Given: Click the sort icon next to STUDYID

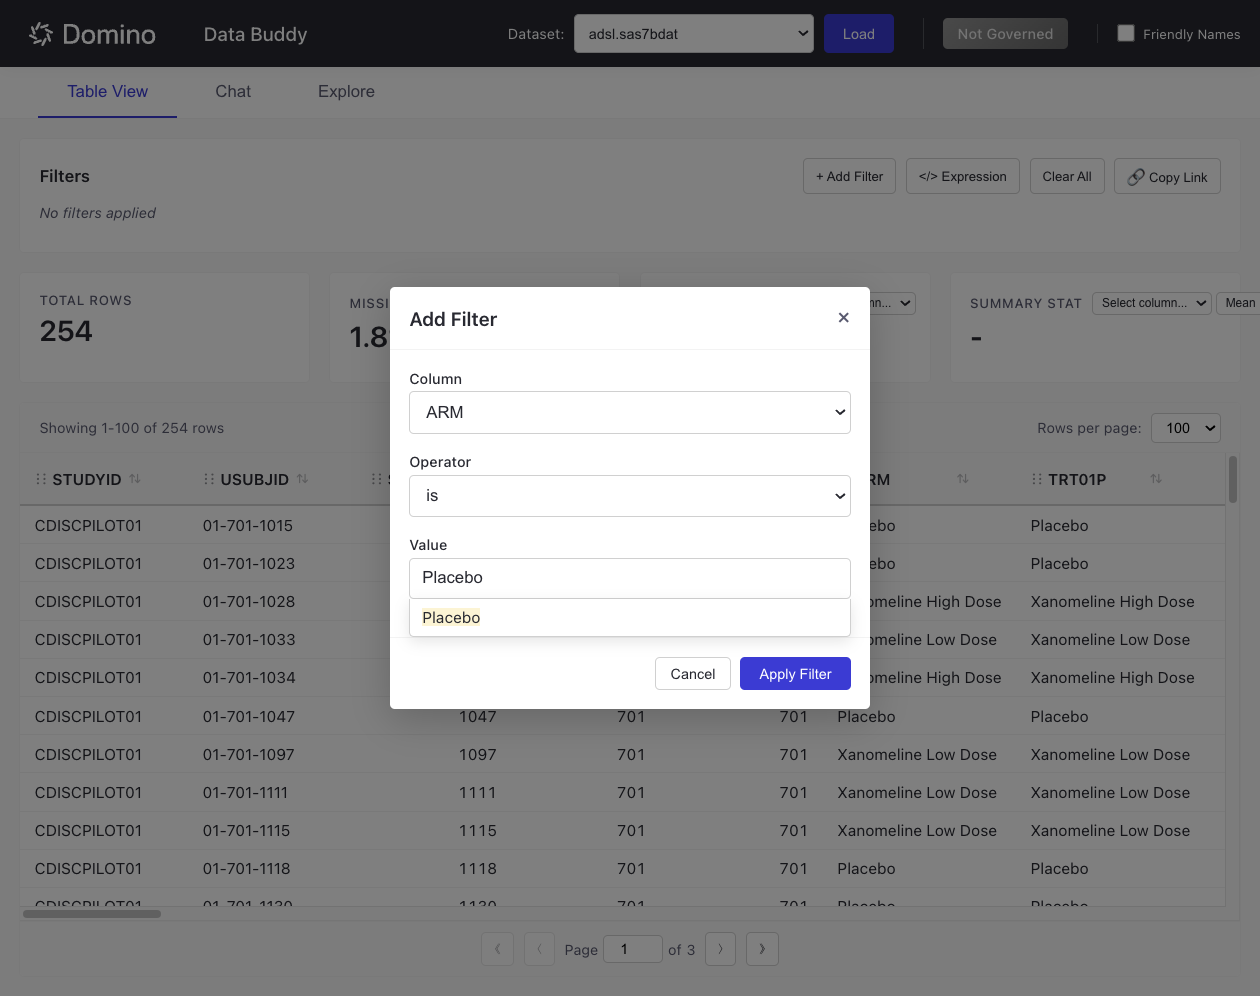Looking at the screenshot, I should pos(132,479).
